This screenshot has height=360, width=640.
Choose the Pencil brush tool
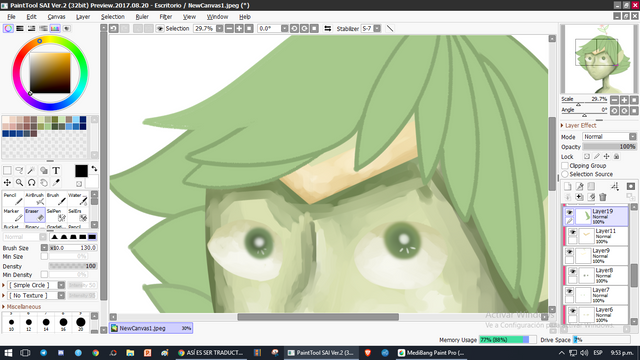(13, 199)
